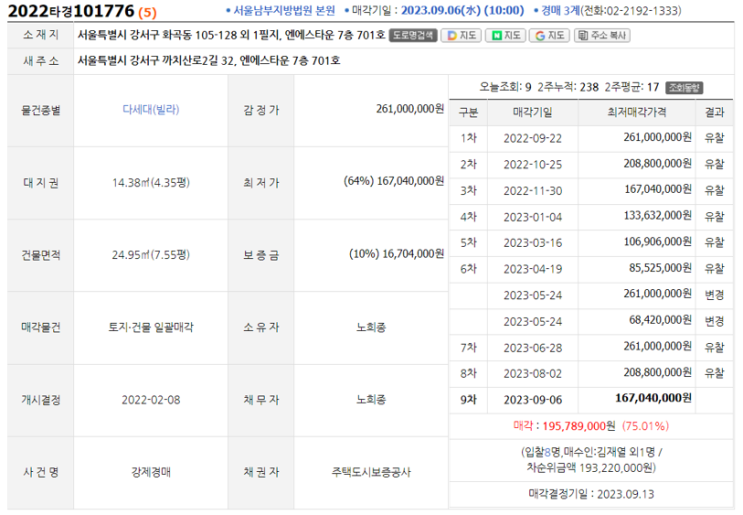Viewport: 743px width, 515px height.
Task: Click the 9차 bold price 167,040,000원
Action: [x=653, y=398]
